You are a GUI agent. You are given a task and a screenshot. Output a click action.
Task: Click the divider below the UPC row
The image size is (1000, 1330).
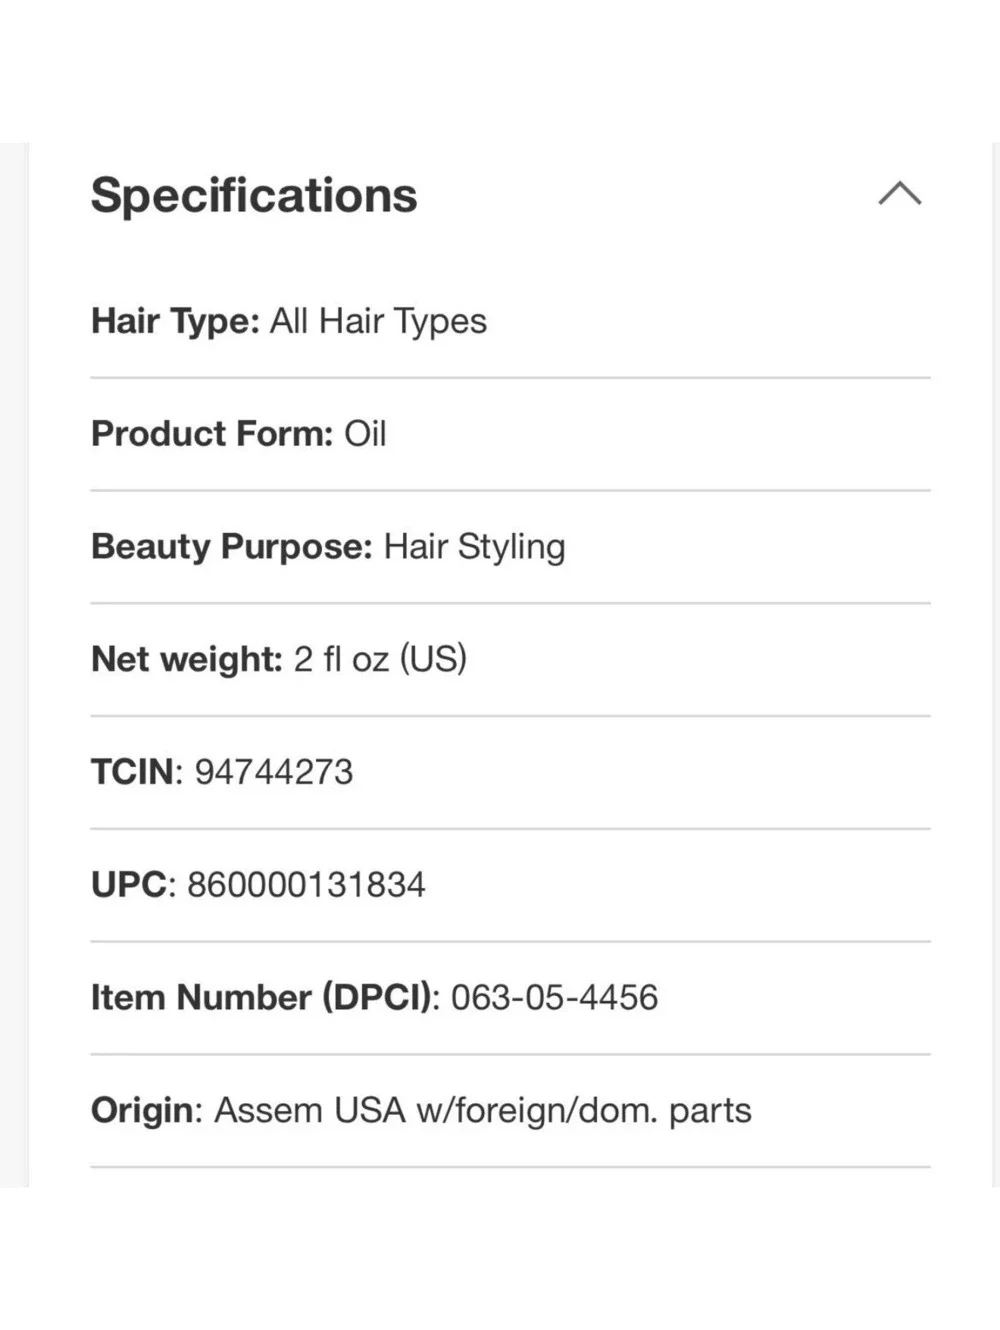(510, 941)
